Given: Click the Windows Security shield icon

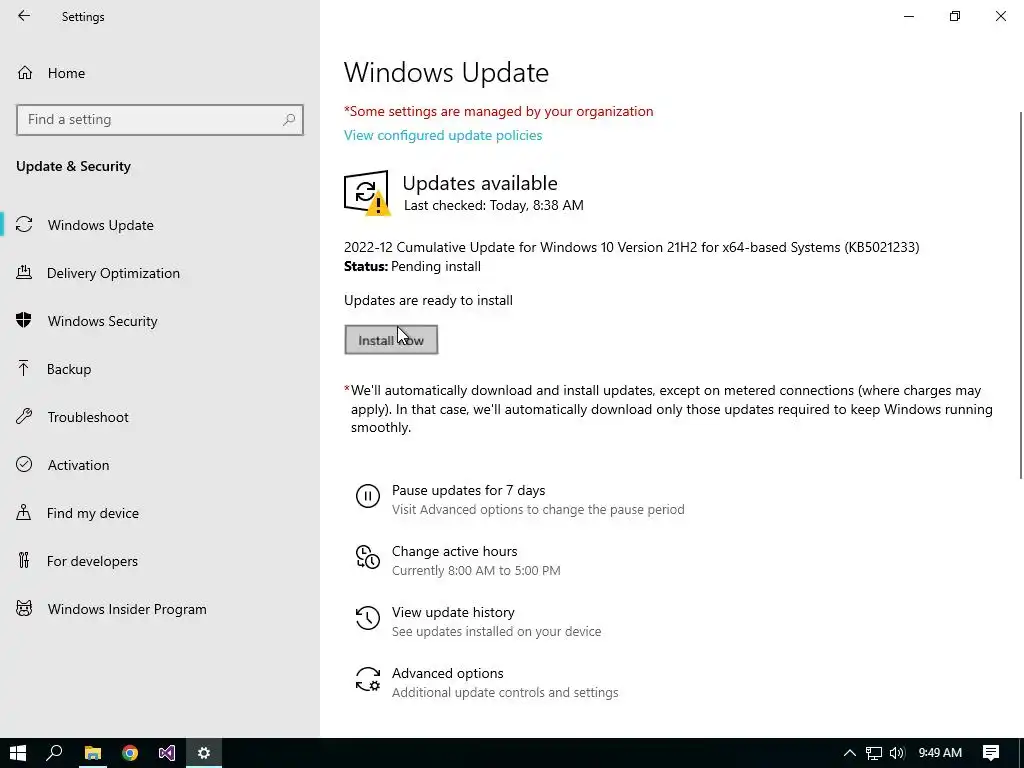Looking at the screenshot, I should 24,320.
